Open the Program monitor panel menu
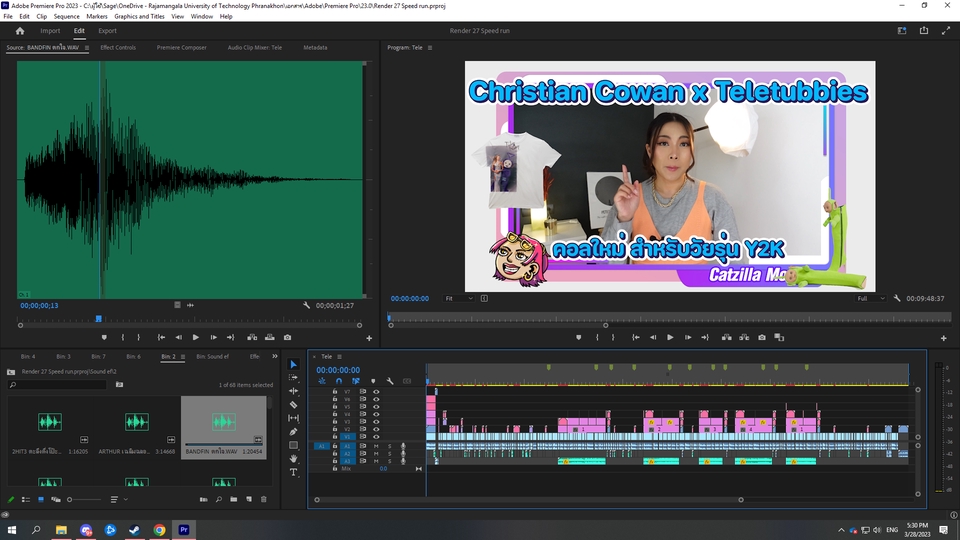The height and width of the screenshot is (540, 960). click(430, 48)
